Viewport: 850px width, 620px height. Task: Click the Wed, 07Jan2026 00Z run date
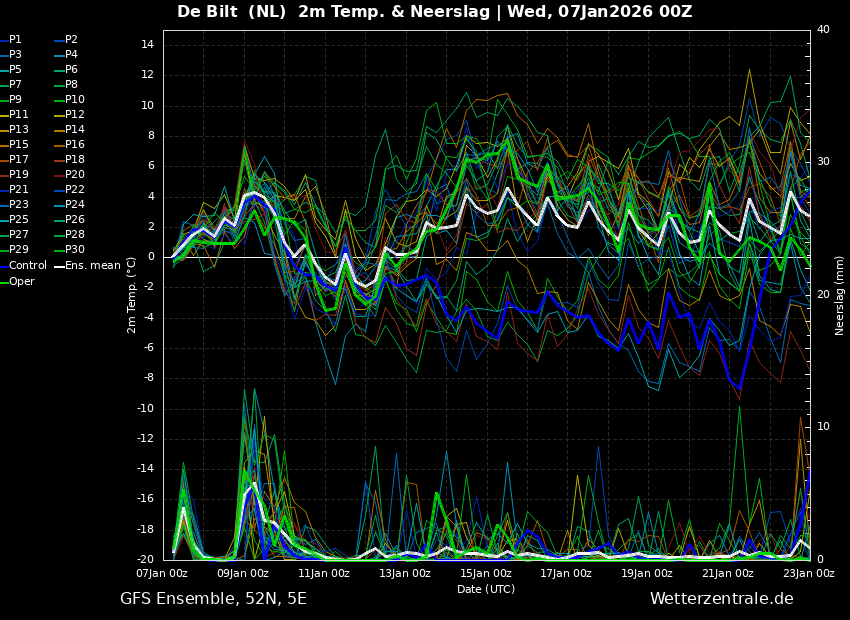[x=600, y=11]
